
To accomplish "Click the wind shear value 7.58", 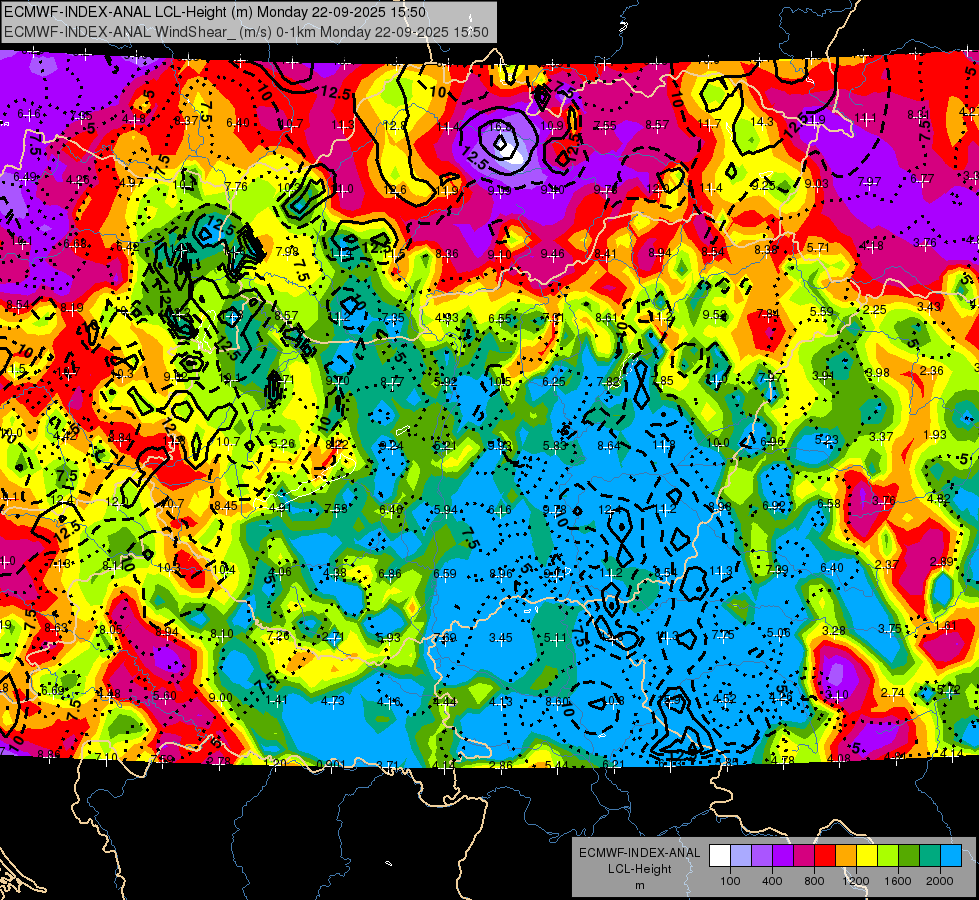I will 336,509.
